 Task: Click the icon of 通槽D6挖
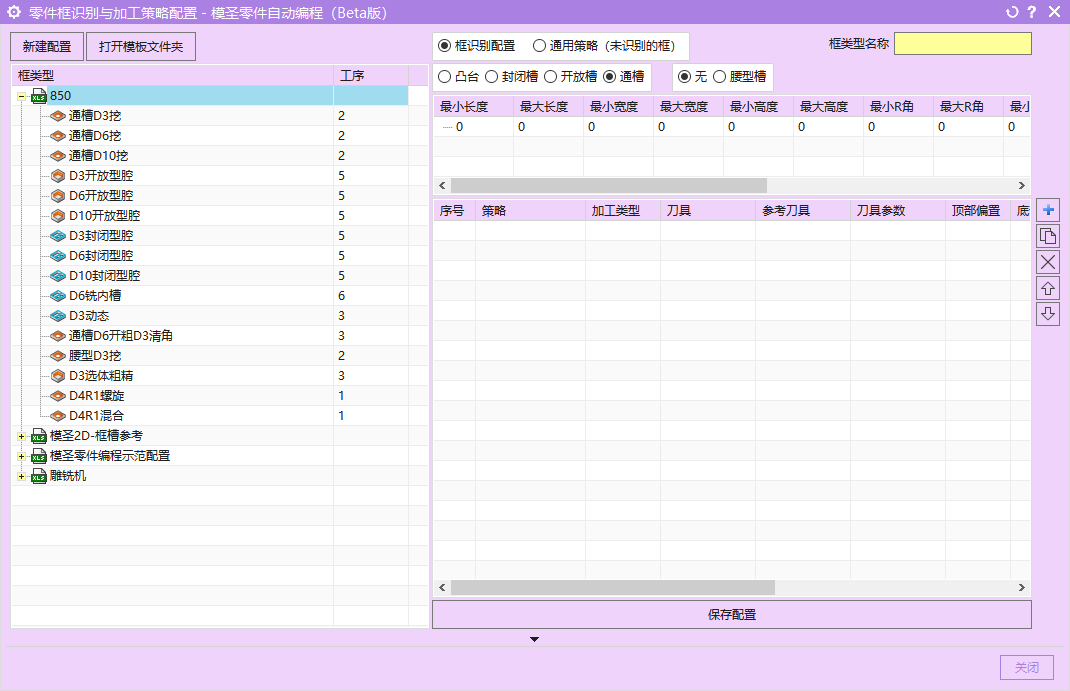point(58,136)
